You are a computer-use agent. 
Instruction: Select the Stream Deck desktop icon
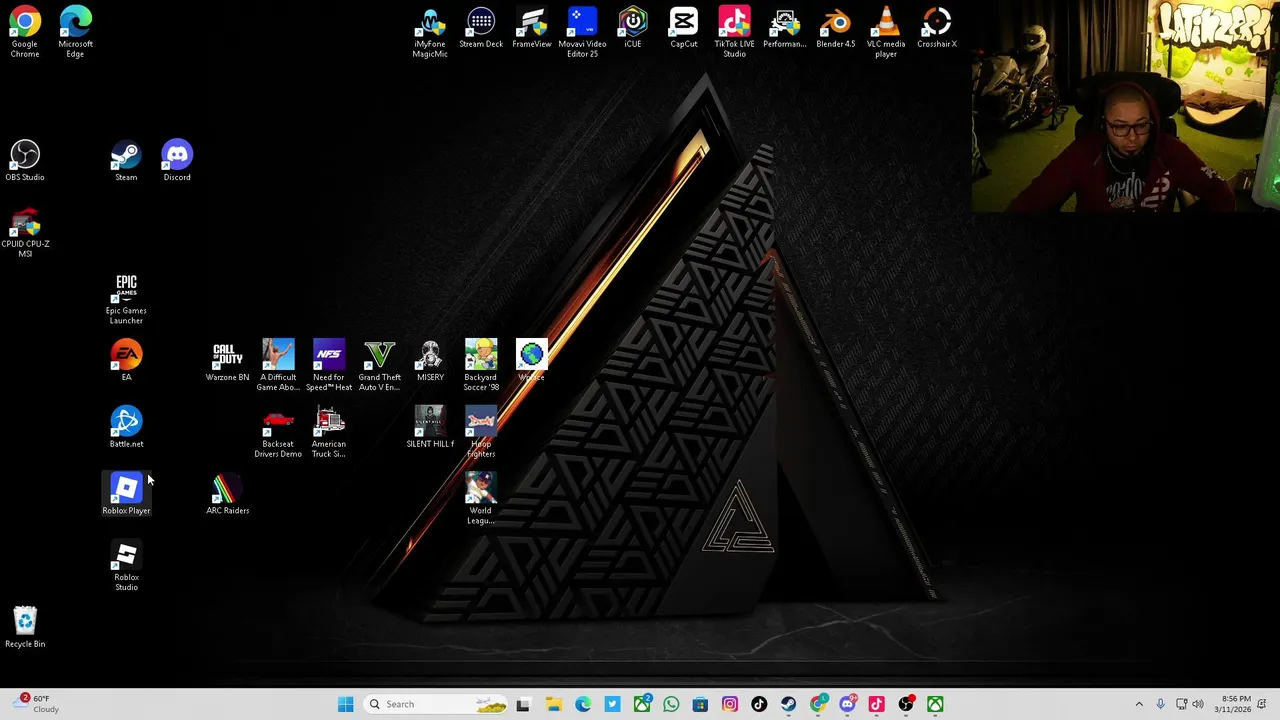481,27
